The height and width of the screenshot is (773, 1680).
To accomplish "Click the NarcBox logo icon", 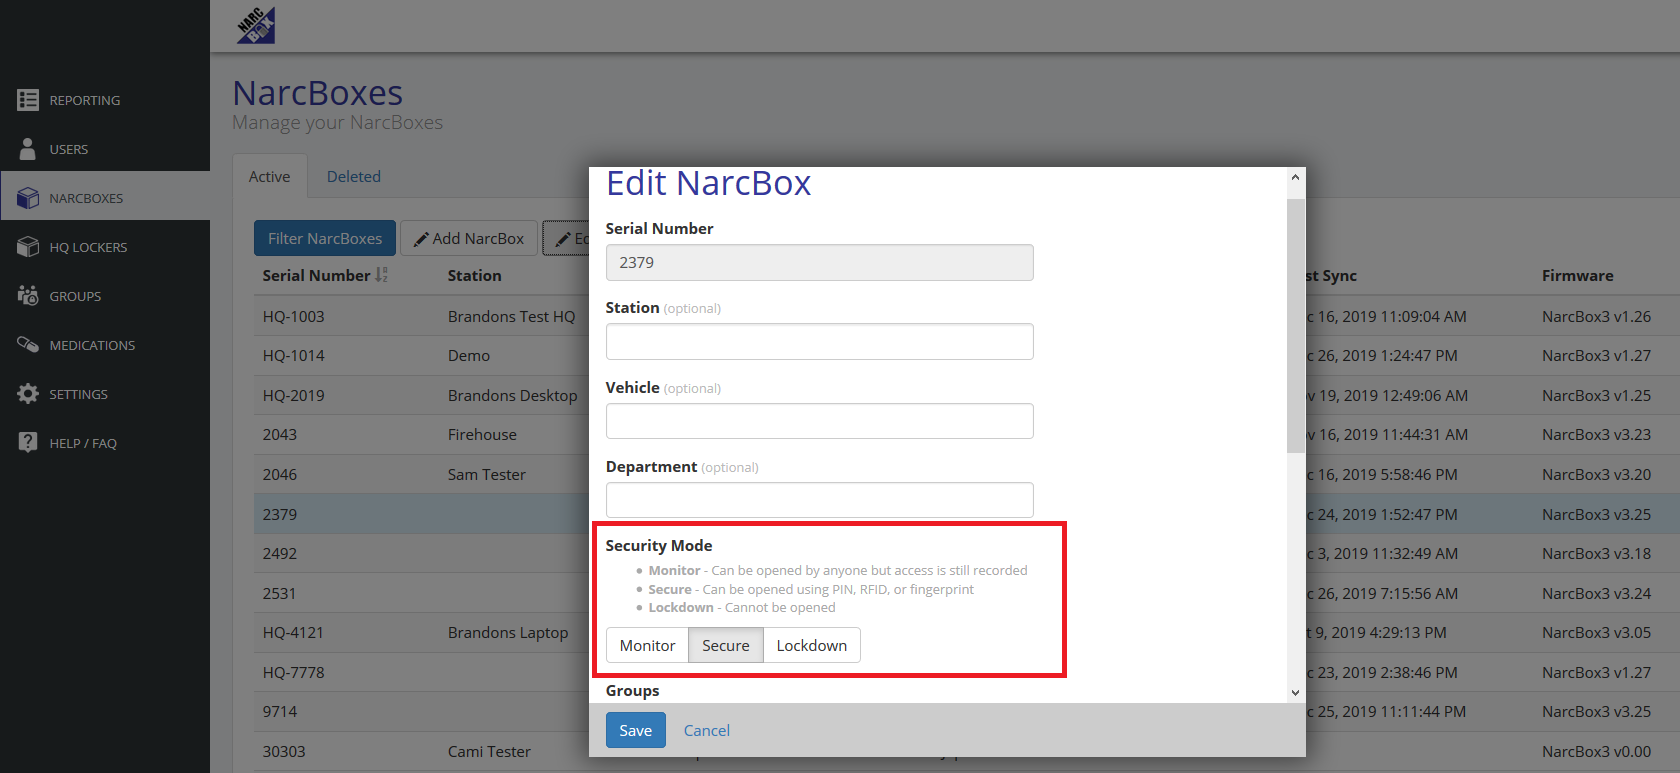I will (x=256, y=25).
